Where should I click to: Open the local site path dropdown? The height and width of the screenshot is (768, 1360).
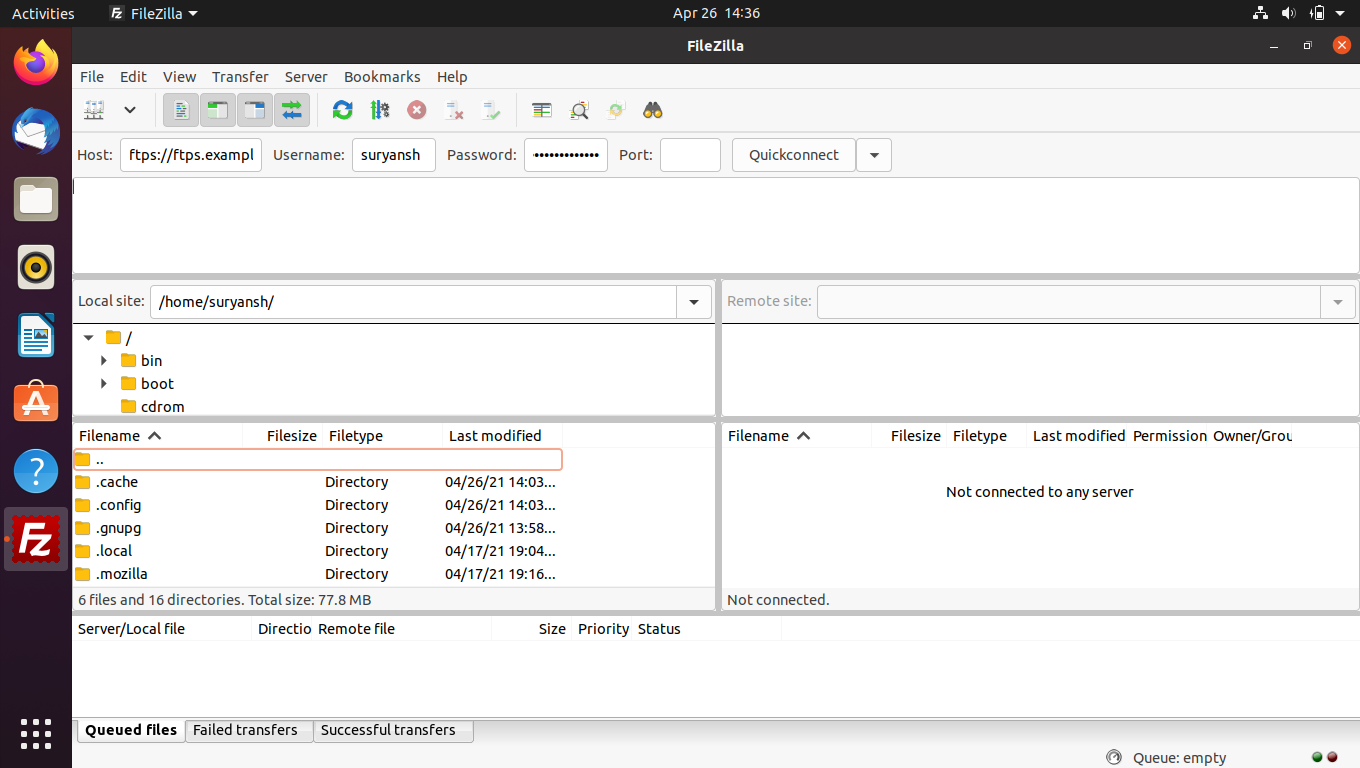pyautogui.click(x=693, y=301)
